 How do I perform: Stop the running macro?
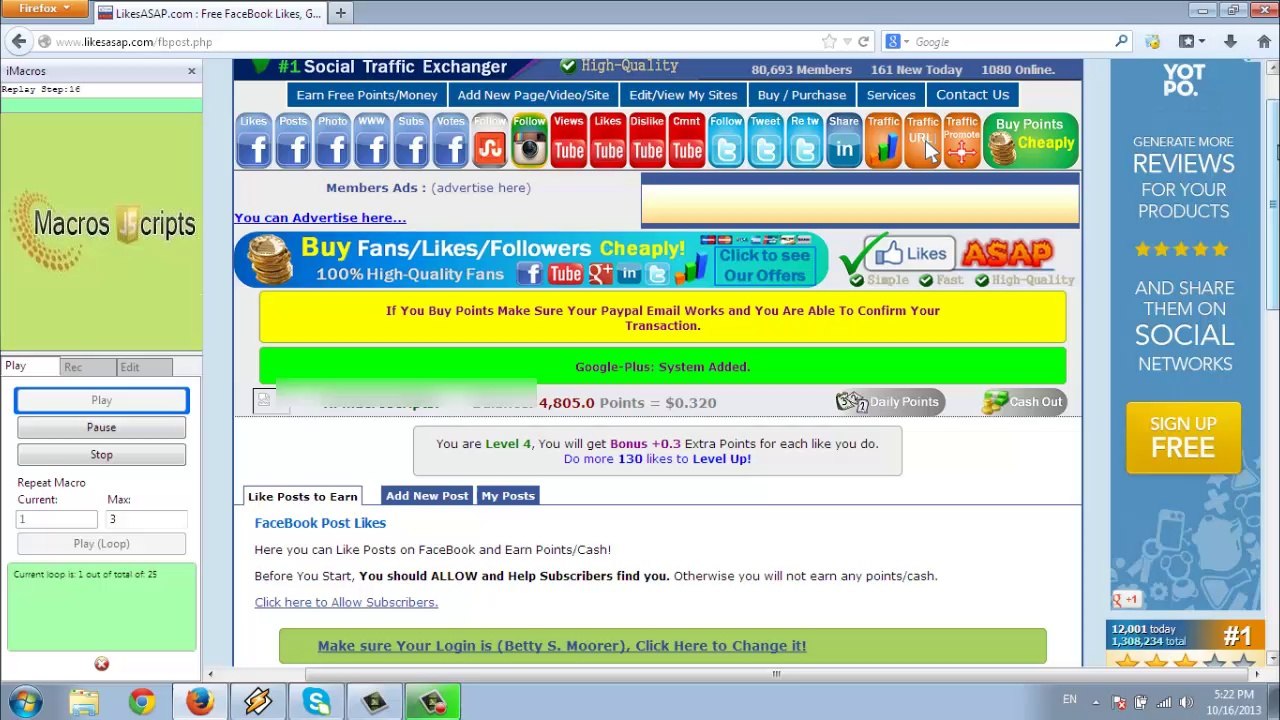pos(101,454)
